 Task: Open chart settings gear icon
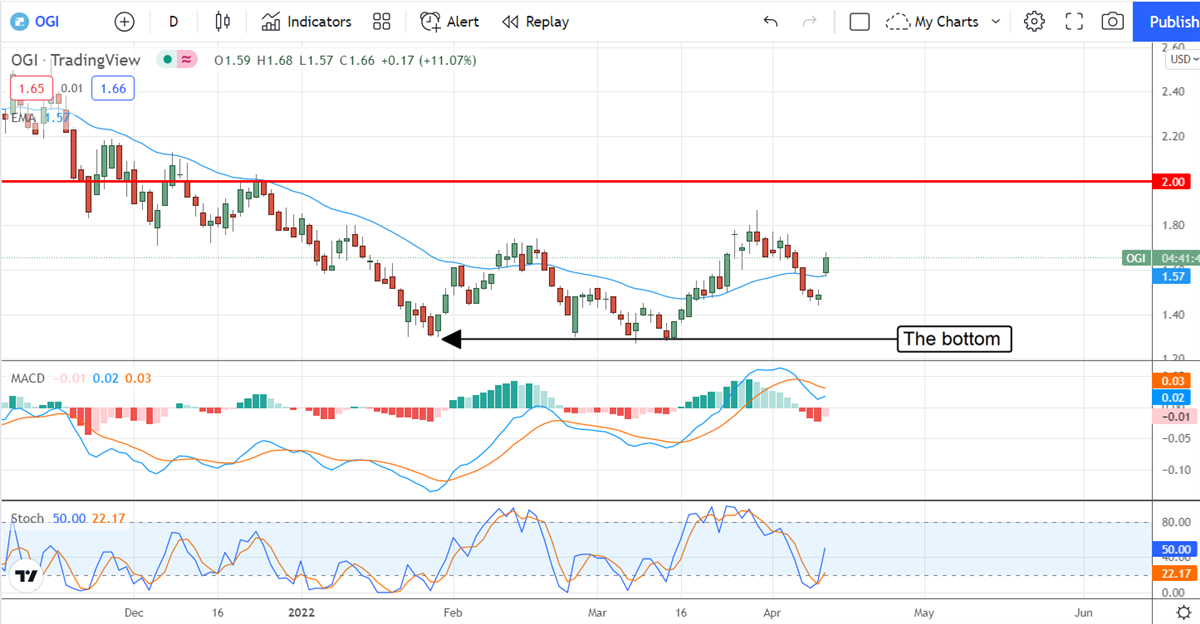[1034, 21]
